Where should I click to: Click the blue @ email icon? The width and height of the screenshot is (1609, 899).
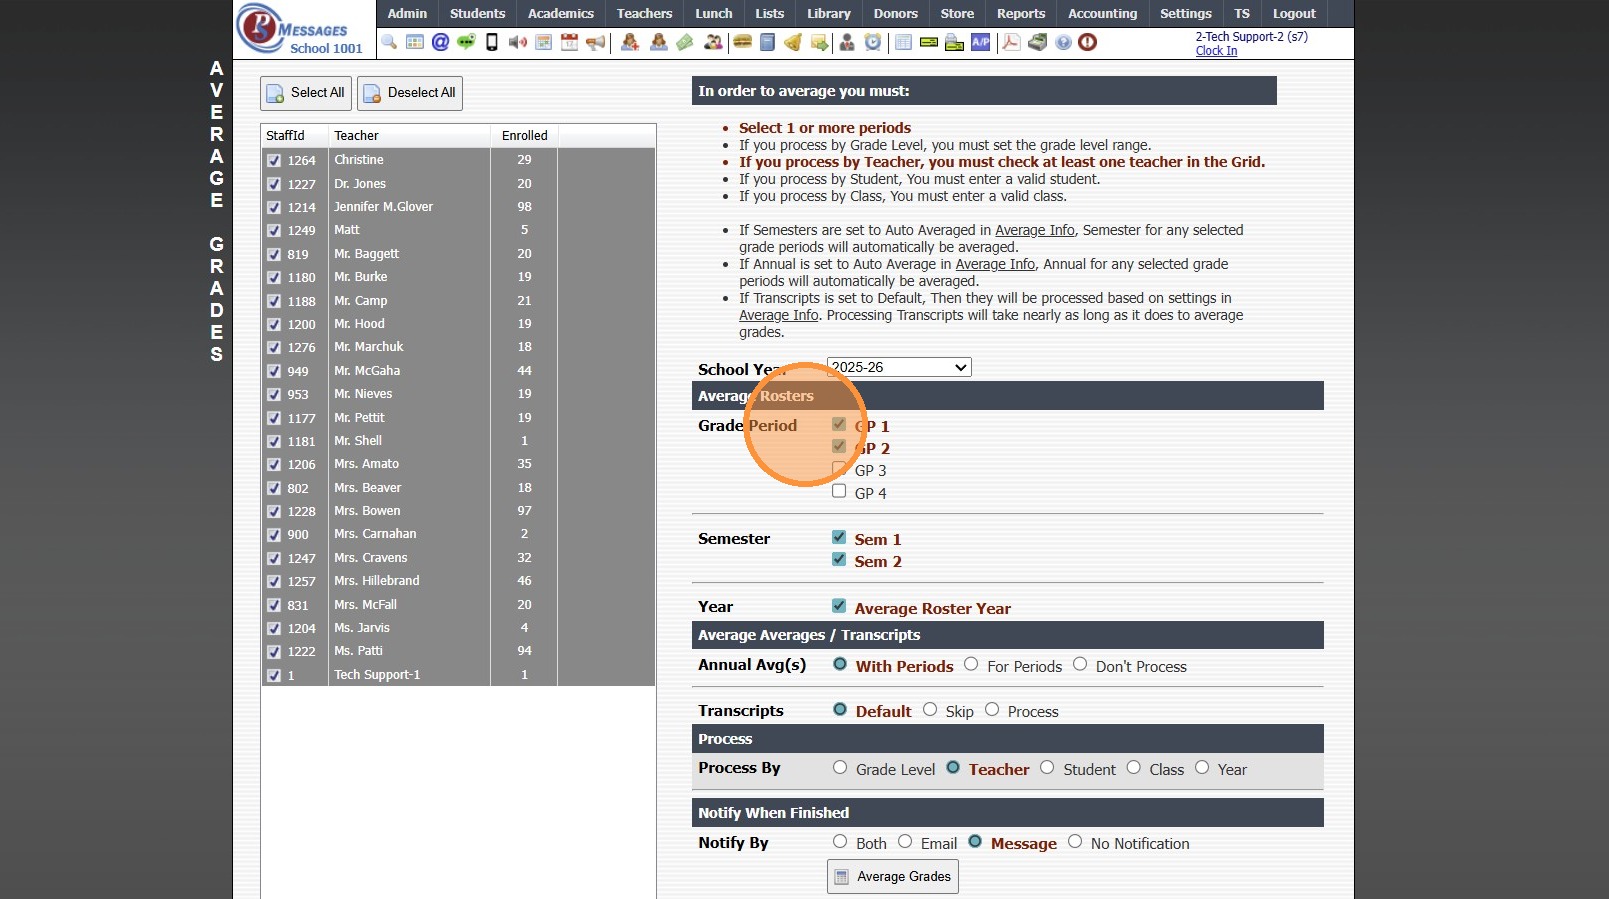coord(440,42)
